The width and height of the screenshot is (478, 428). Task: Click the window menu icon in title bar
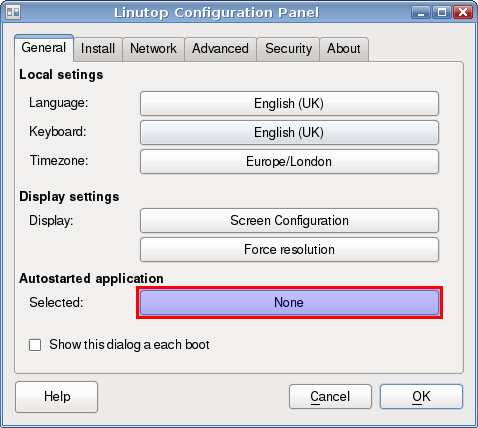pos(13,12)
